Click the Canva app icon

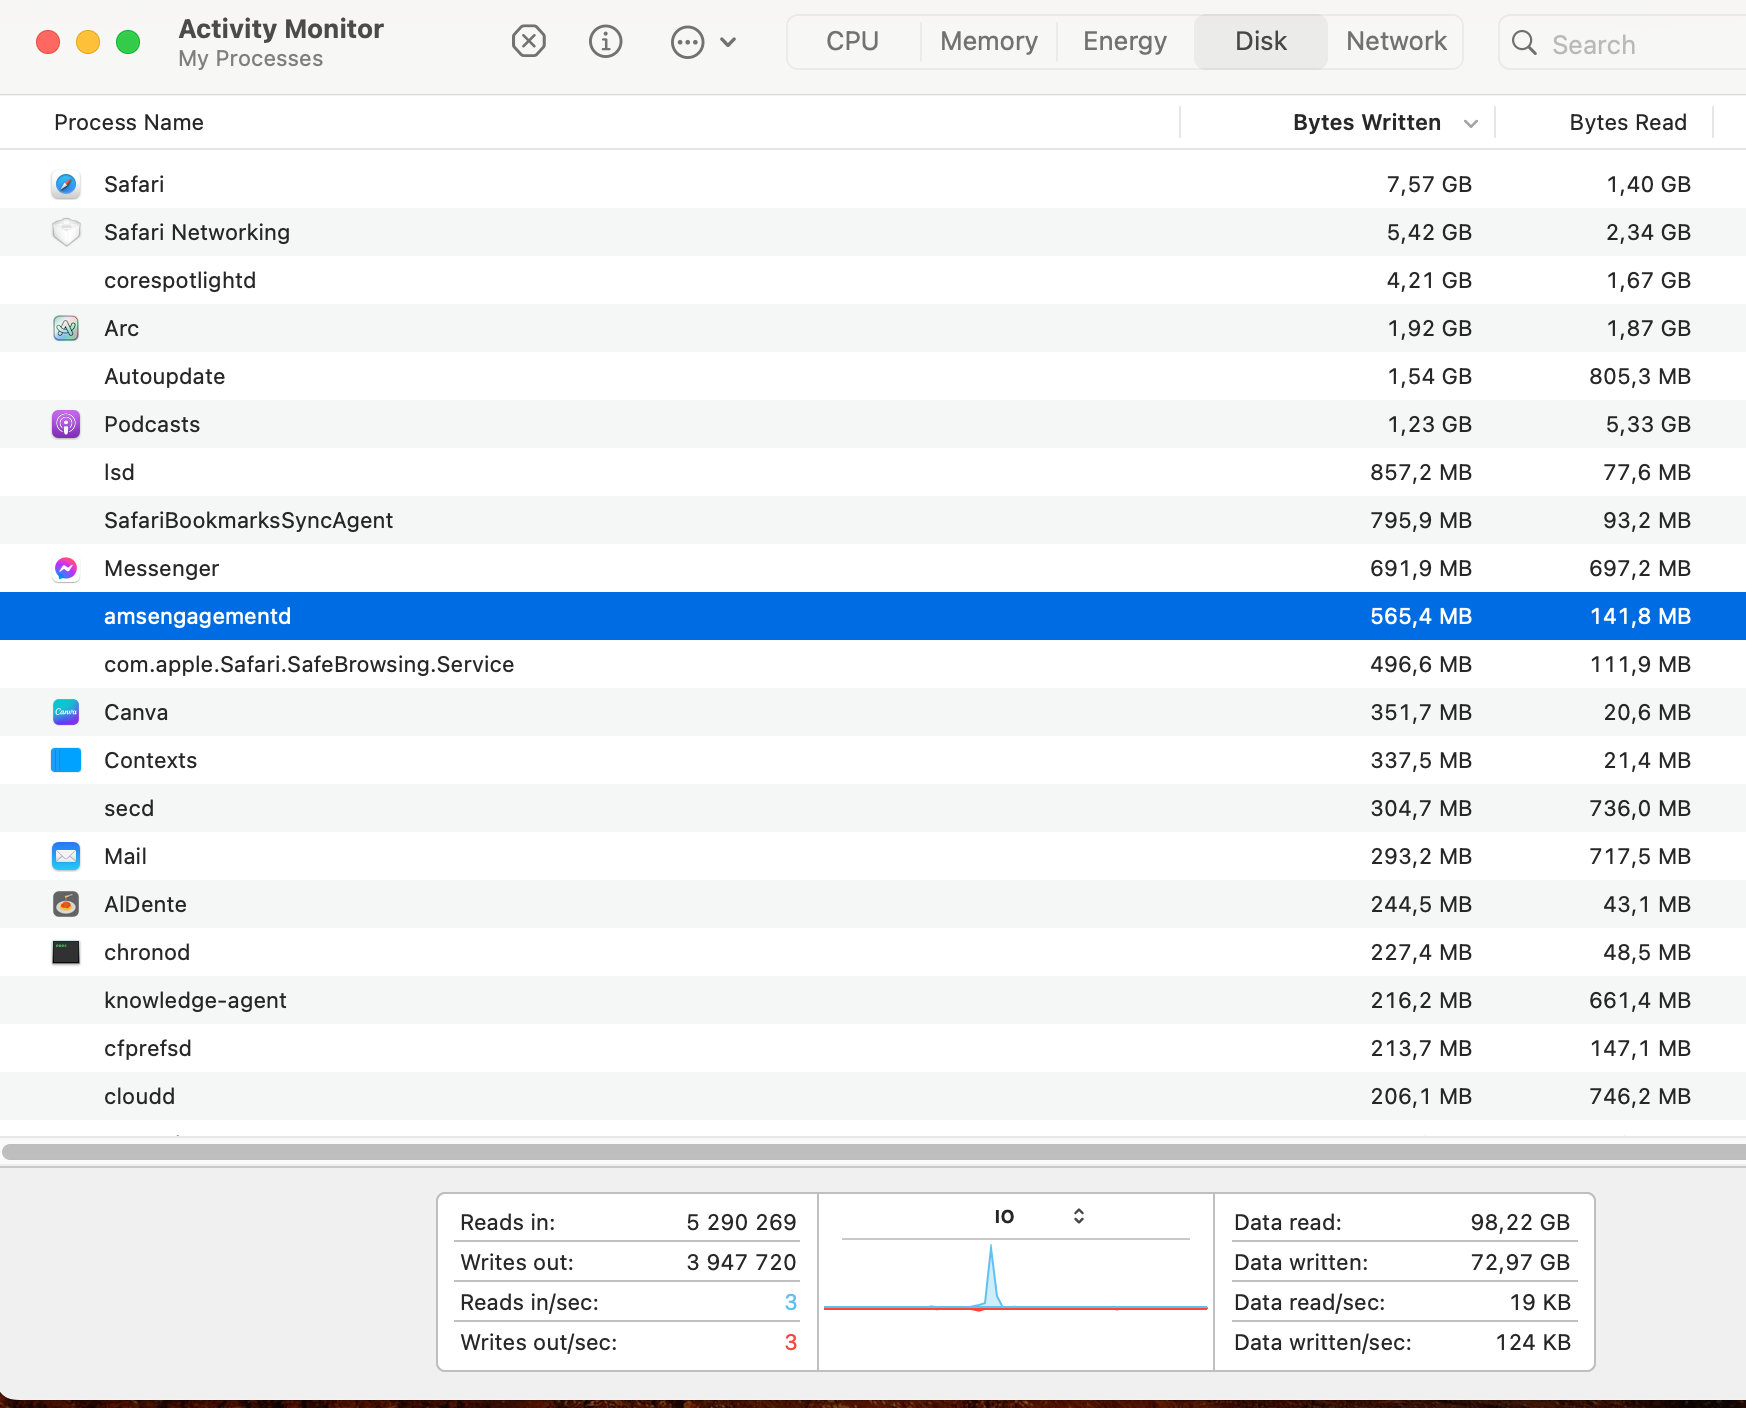[66, 712]
